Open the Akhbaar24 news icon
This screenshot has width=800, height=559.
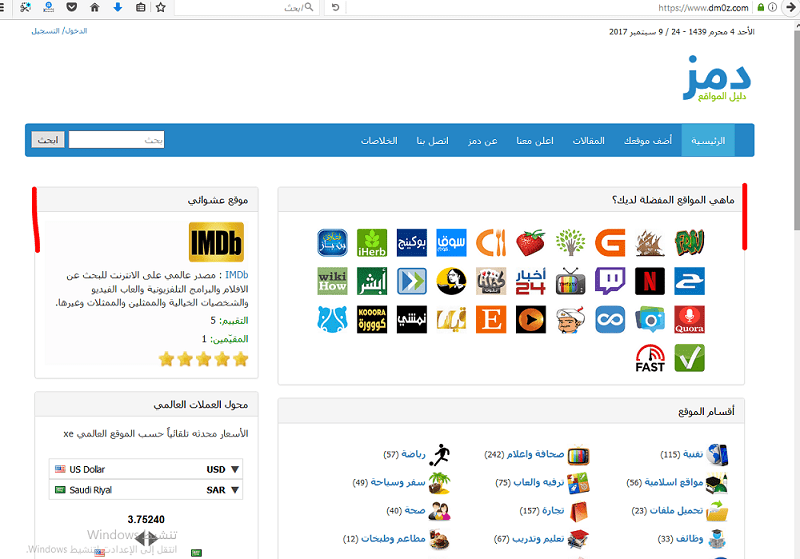pyautogui.click(x=531, y=281)
